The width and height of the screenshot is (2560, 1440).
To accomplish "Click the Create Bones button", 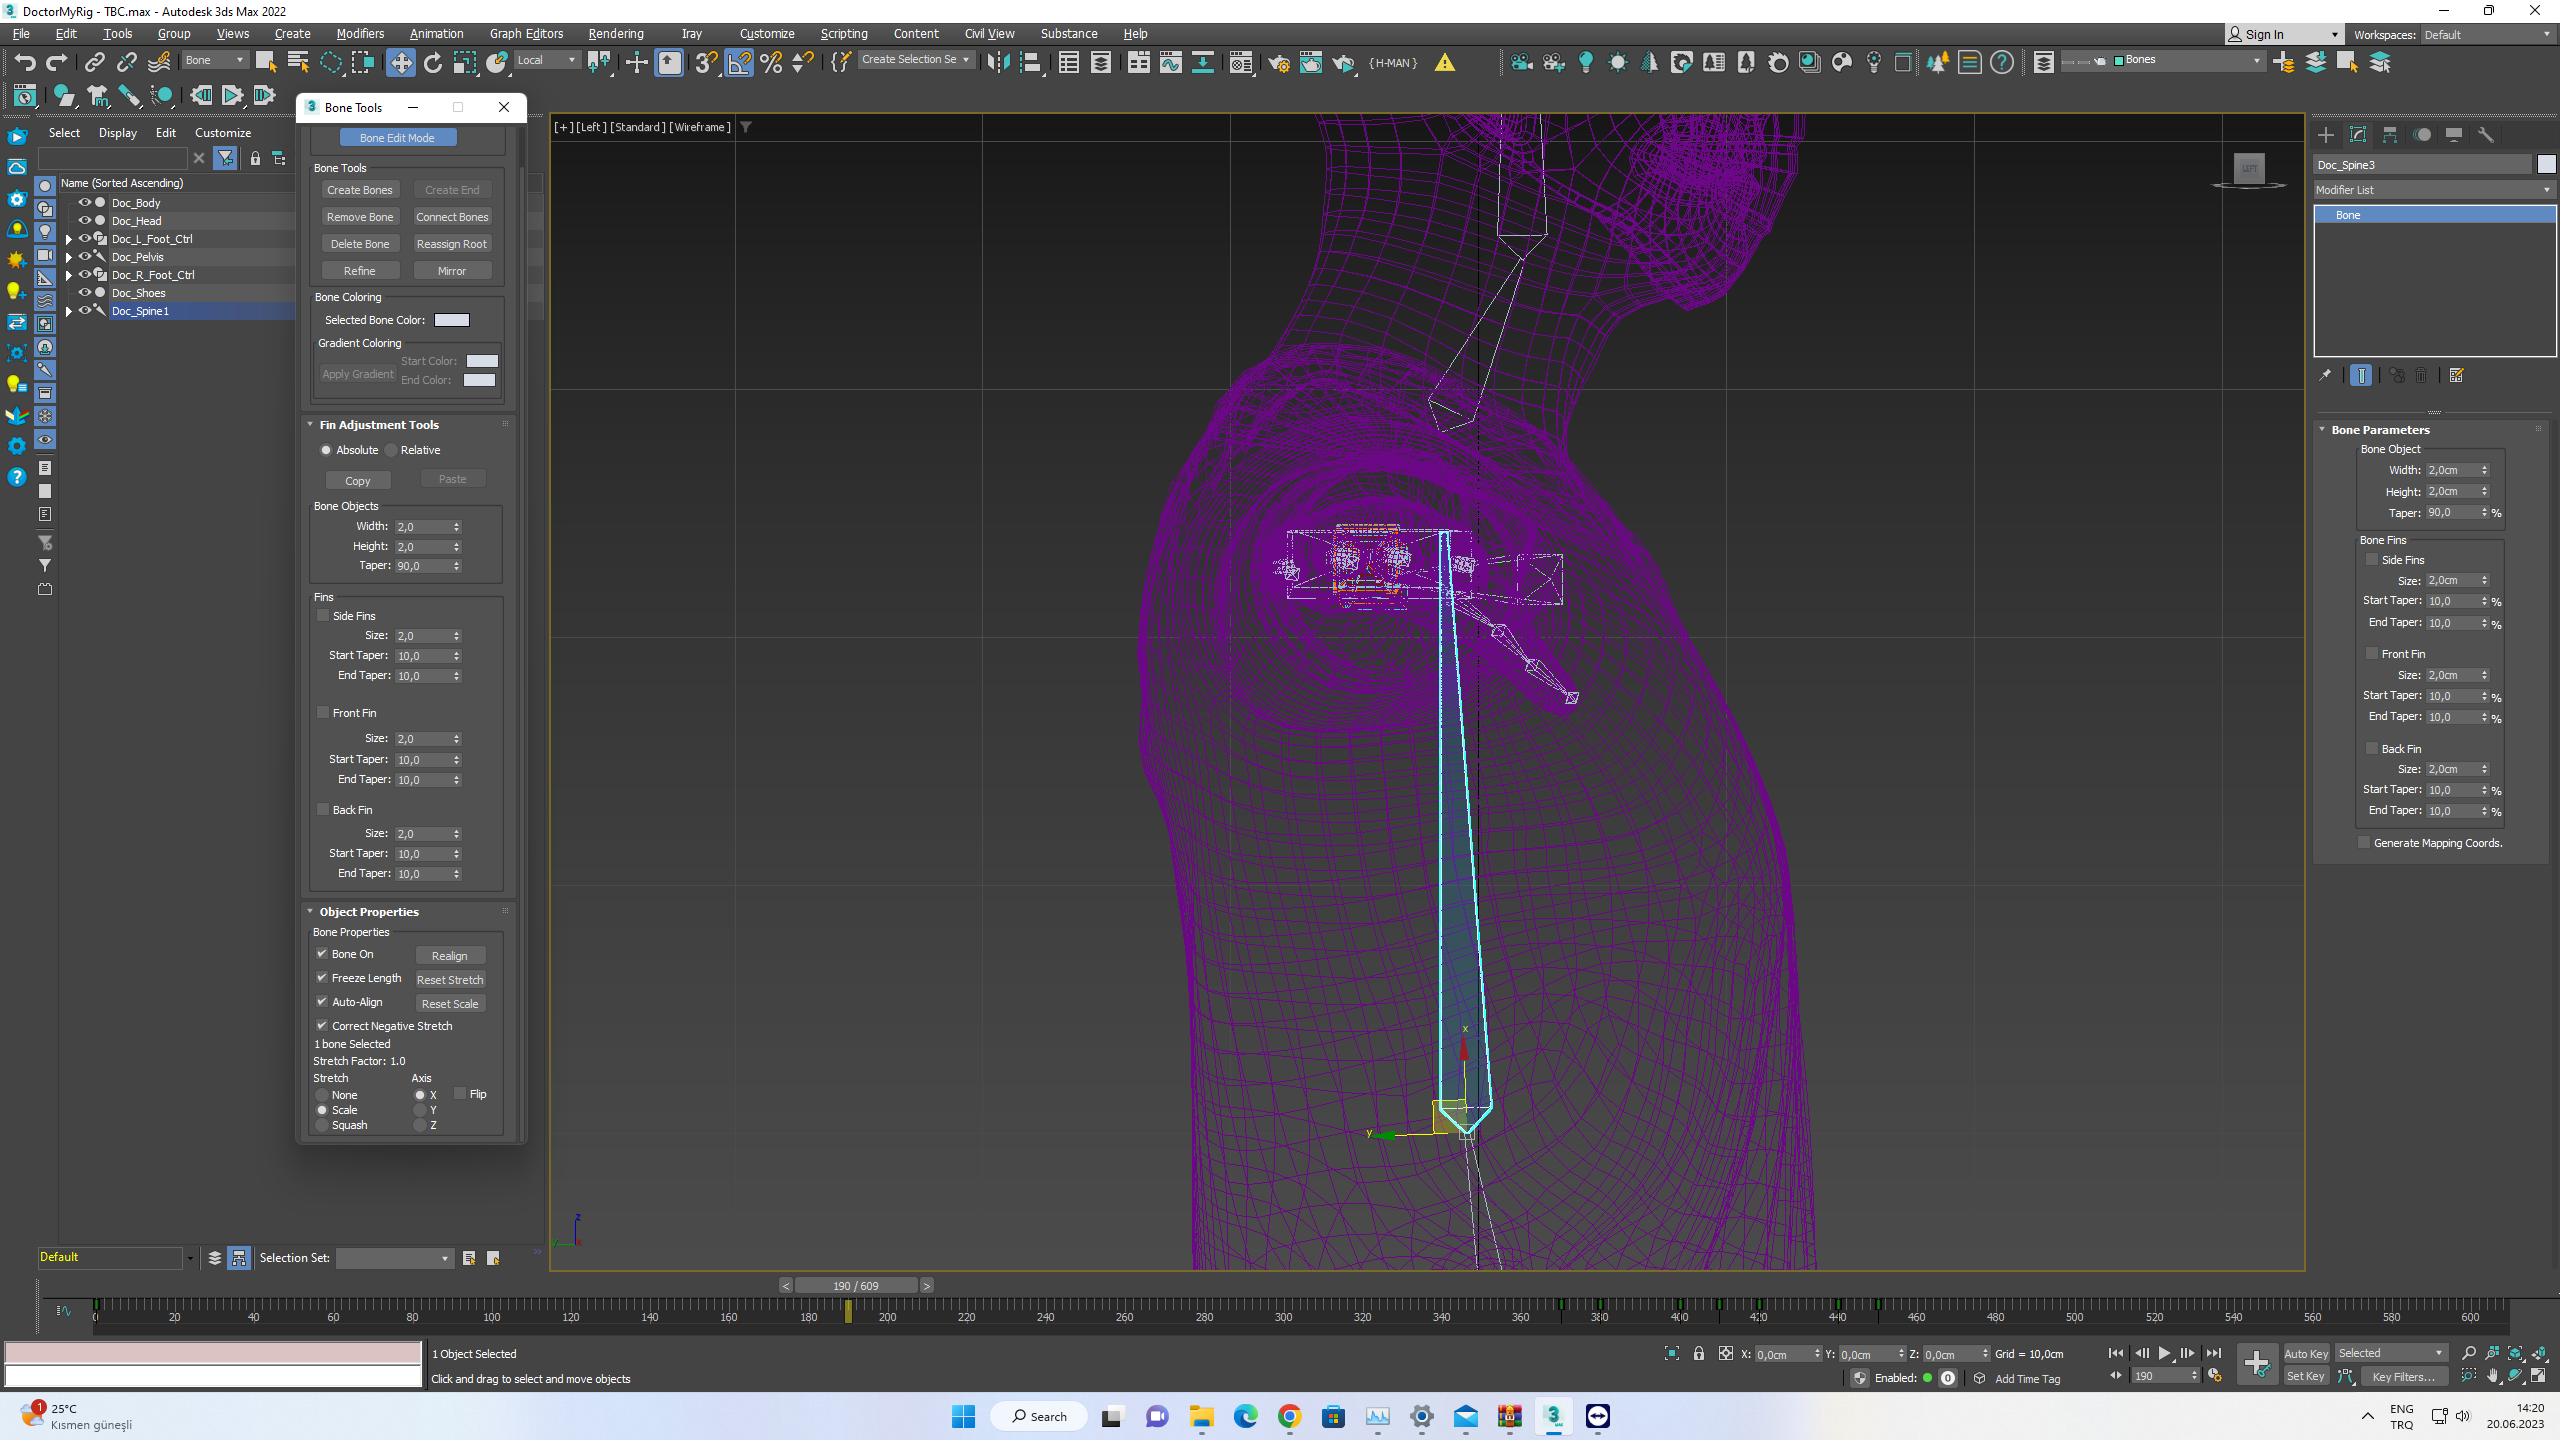I will coord(360,189).
